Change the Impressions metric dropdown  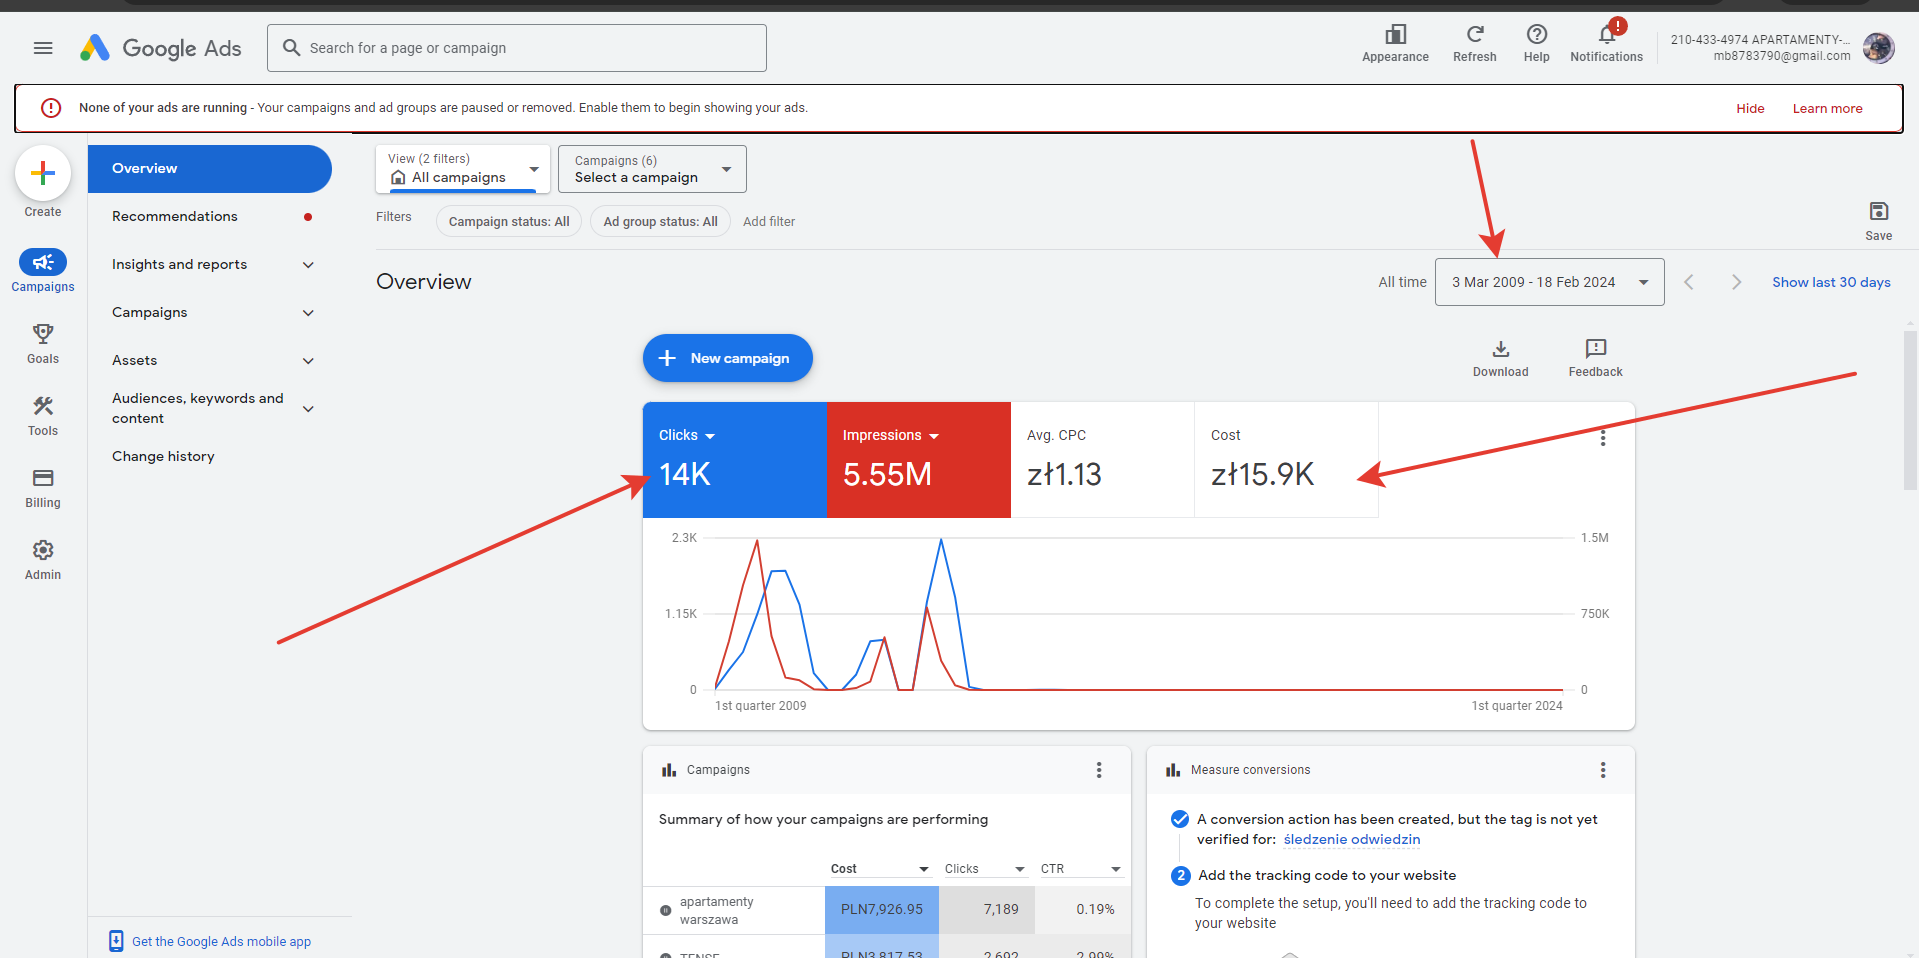click(891, 435)
